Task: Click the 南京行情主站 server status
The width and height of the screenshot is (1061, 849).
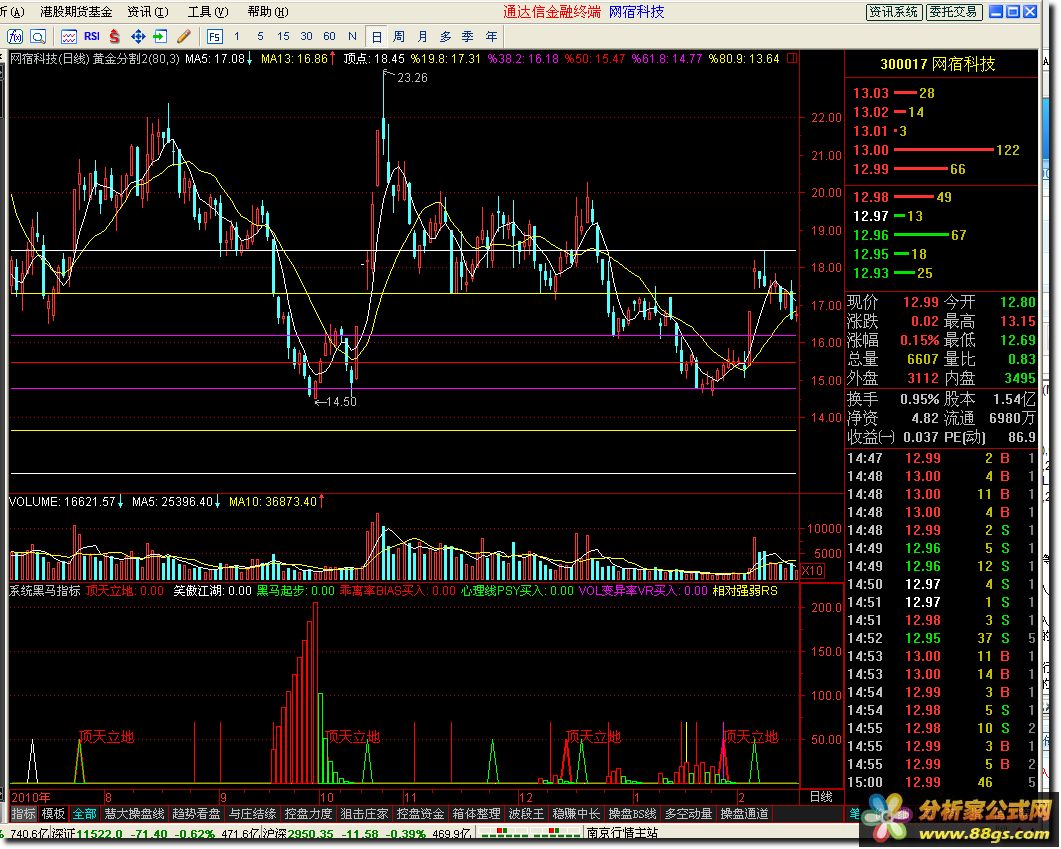Action: 623,833
